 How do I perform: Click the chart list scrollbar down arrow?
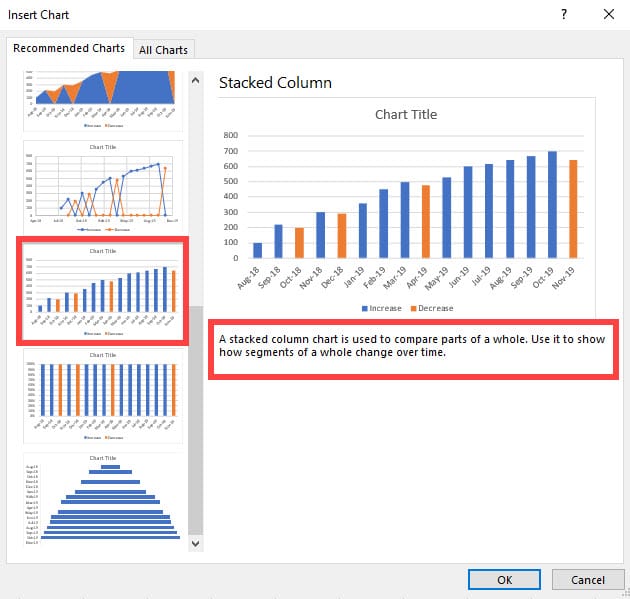pyautogui.click(x=195, y=543)
